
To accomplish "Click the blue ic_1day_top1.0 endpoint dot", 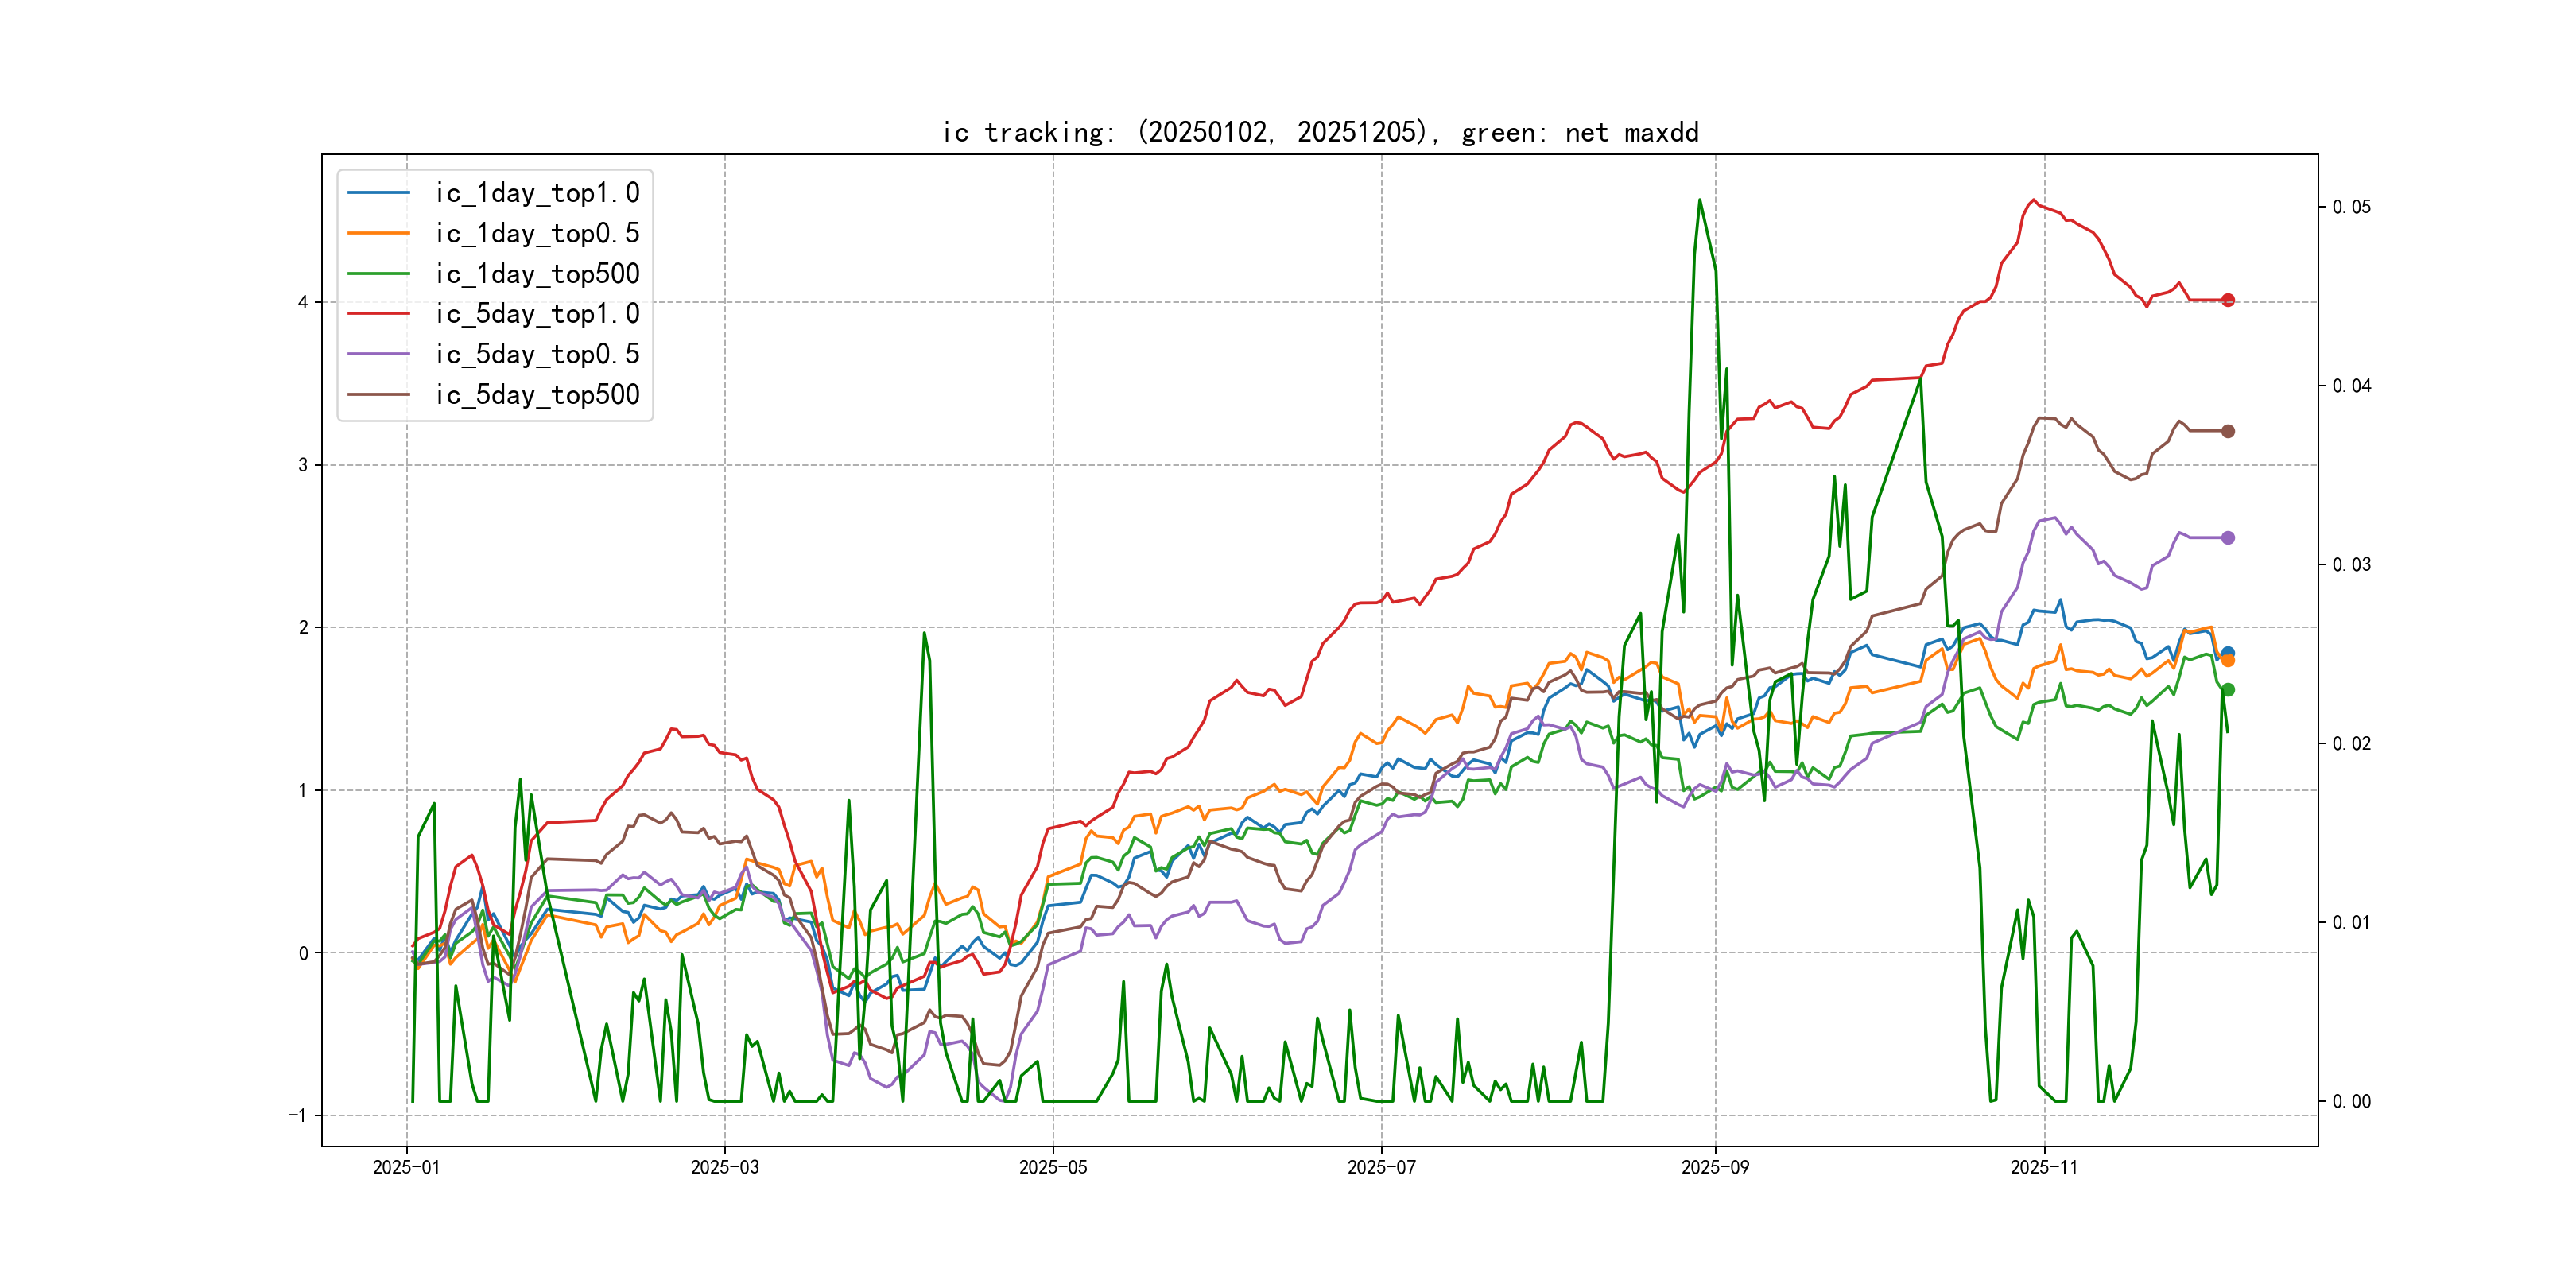I will (x=2227, y=652).
